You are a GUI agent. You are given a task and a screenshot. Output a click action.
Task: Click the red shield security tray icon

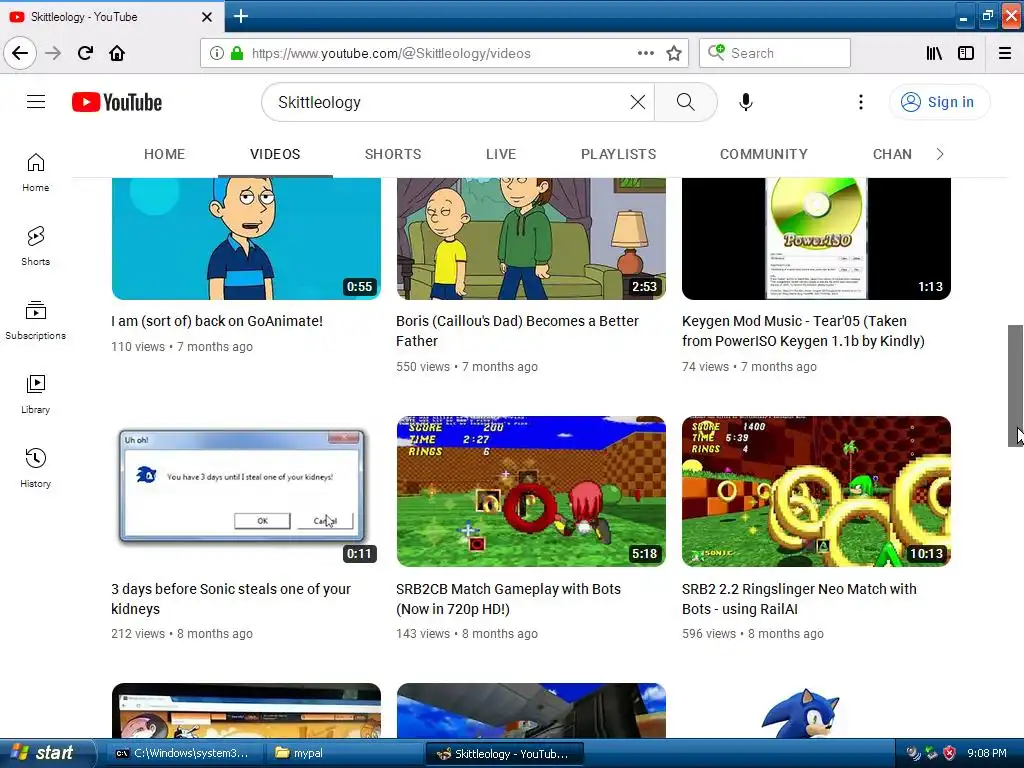950,753
